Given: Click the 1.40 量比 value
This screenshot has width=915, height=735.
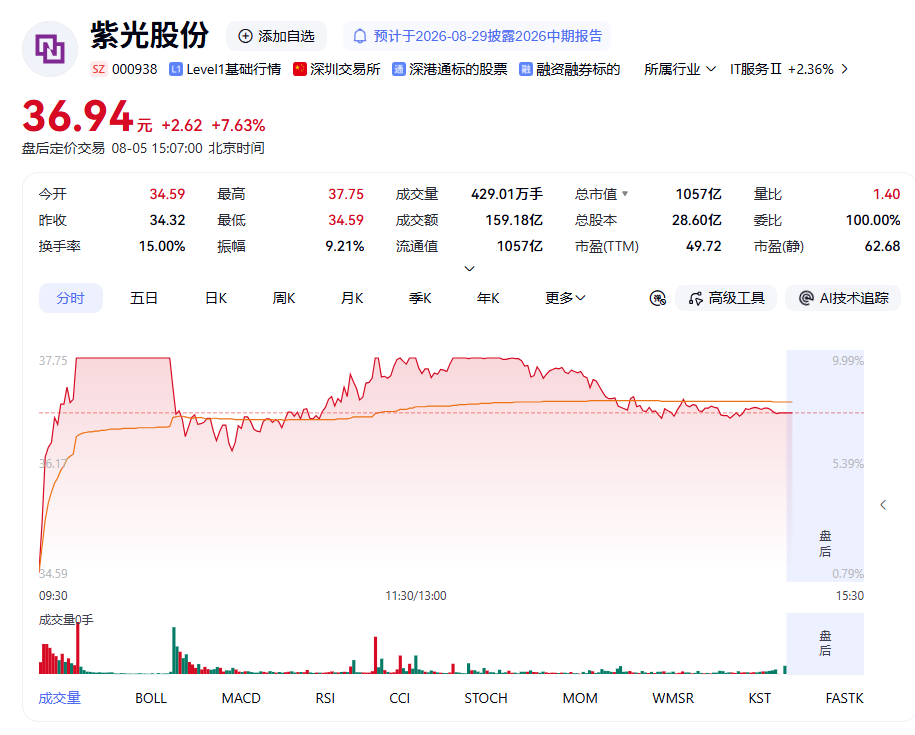Looking at the screenshot, I should (x=886, y=194).
